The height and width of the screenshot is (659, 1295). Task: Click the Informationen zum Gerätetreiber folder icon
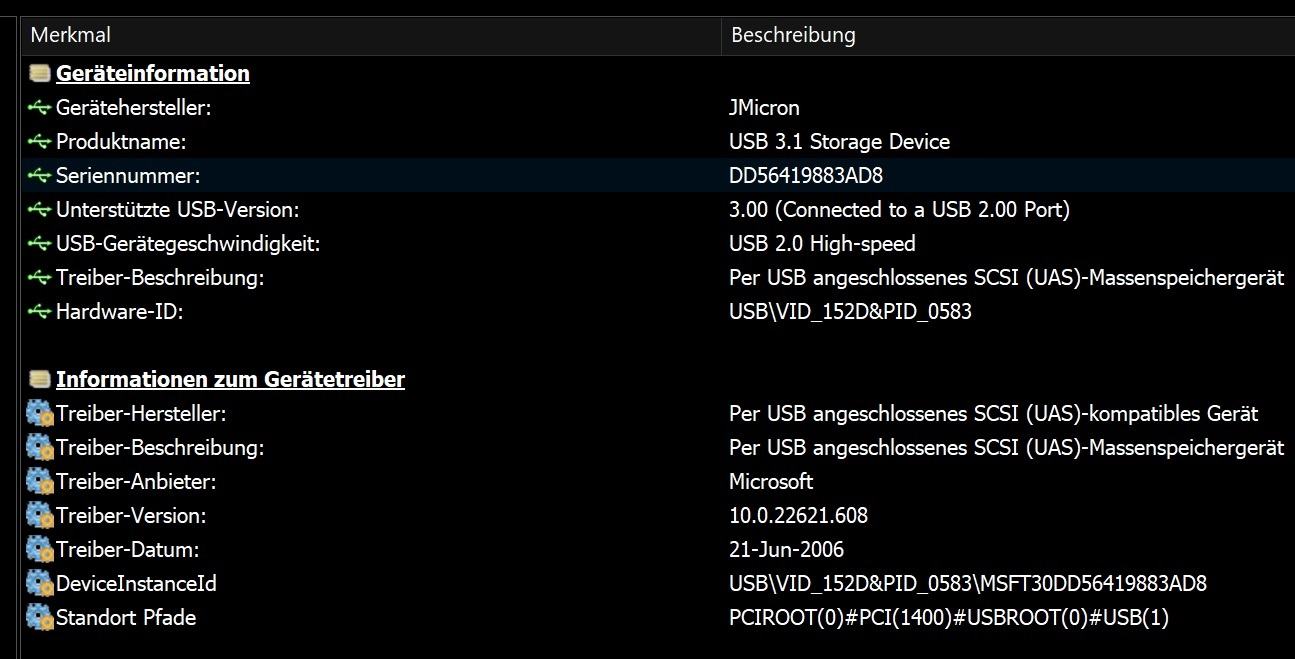pos(40,380)
